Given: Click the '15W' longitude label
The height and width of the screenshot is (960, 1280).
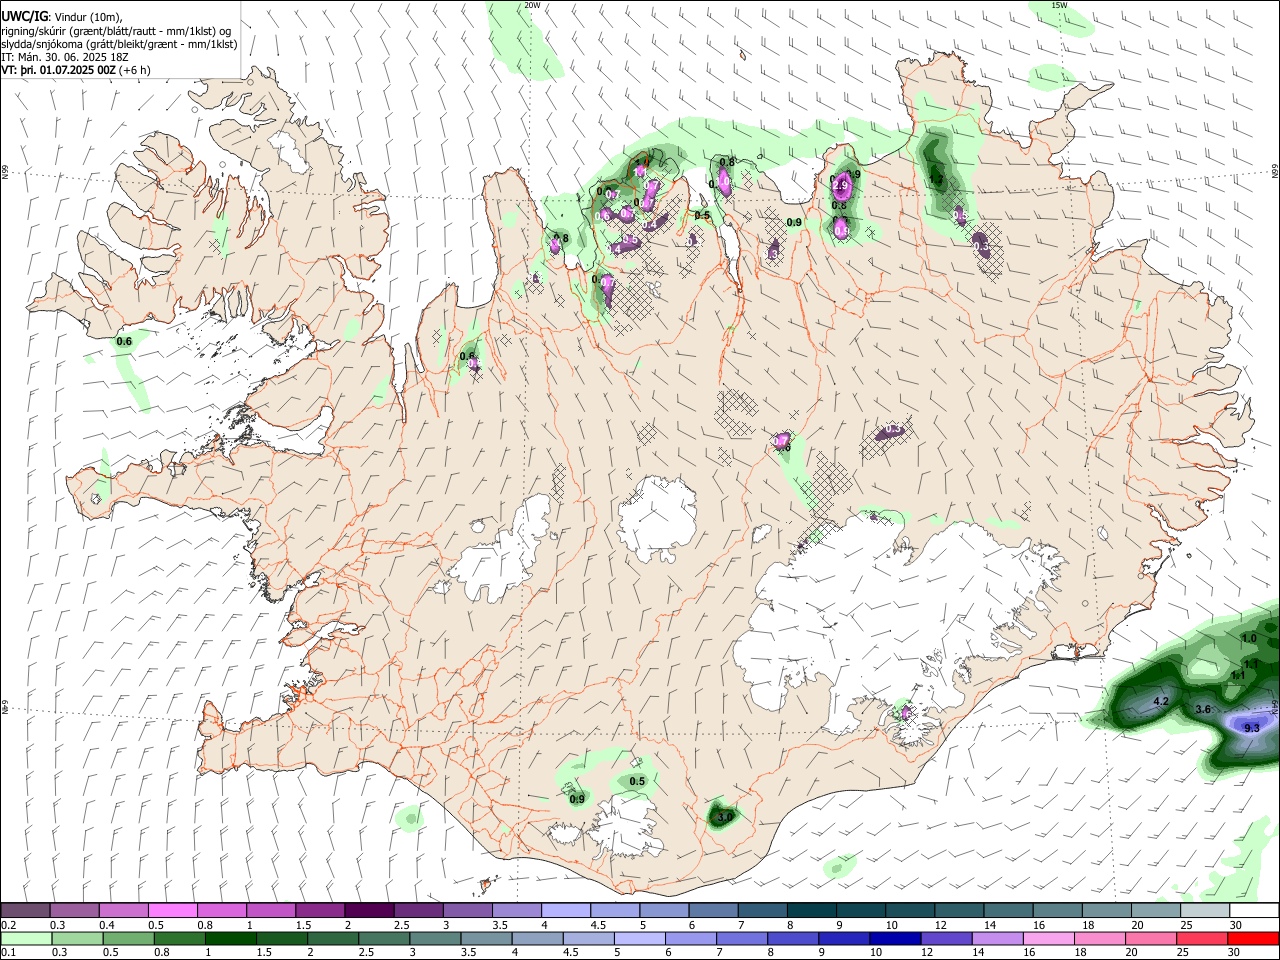Looking at the screenshot, I should (x=1059, y=5).
